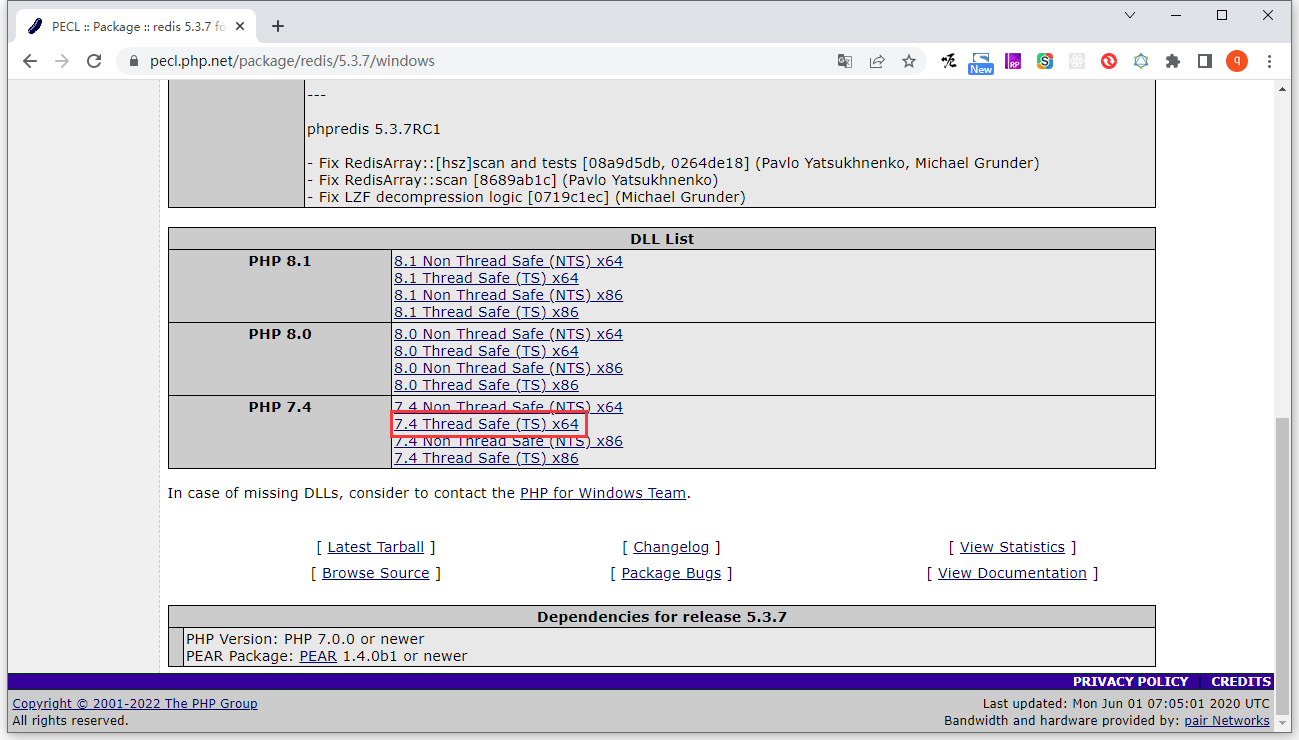Open the Chrome three-dot menu
Image resolution: width=1299 pixels, height=740 pixels.
1270,61
